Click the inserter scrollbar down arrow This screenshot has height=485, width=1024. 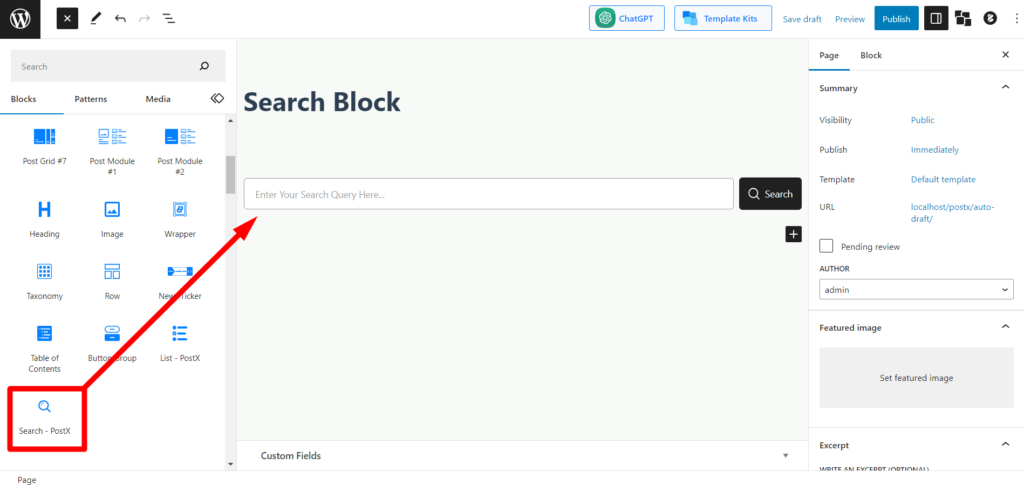point(231,464)
